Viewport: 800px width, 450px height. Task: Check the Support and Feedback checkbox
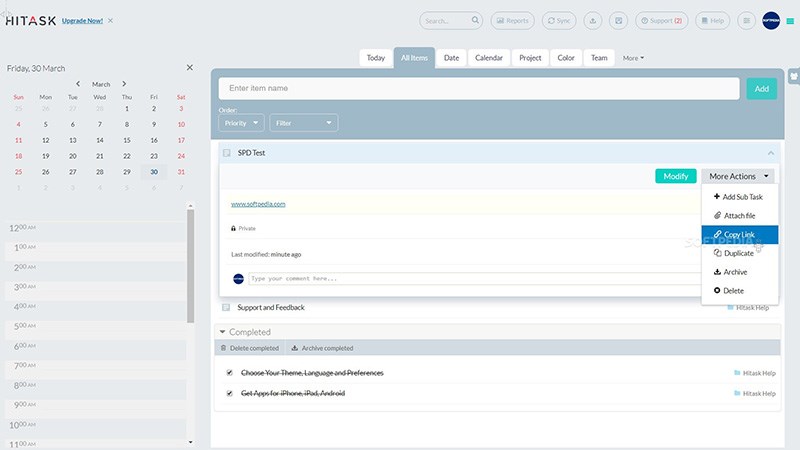tap(226, 307)
